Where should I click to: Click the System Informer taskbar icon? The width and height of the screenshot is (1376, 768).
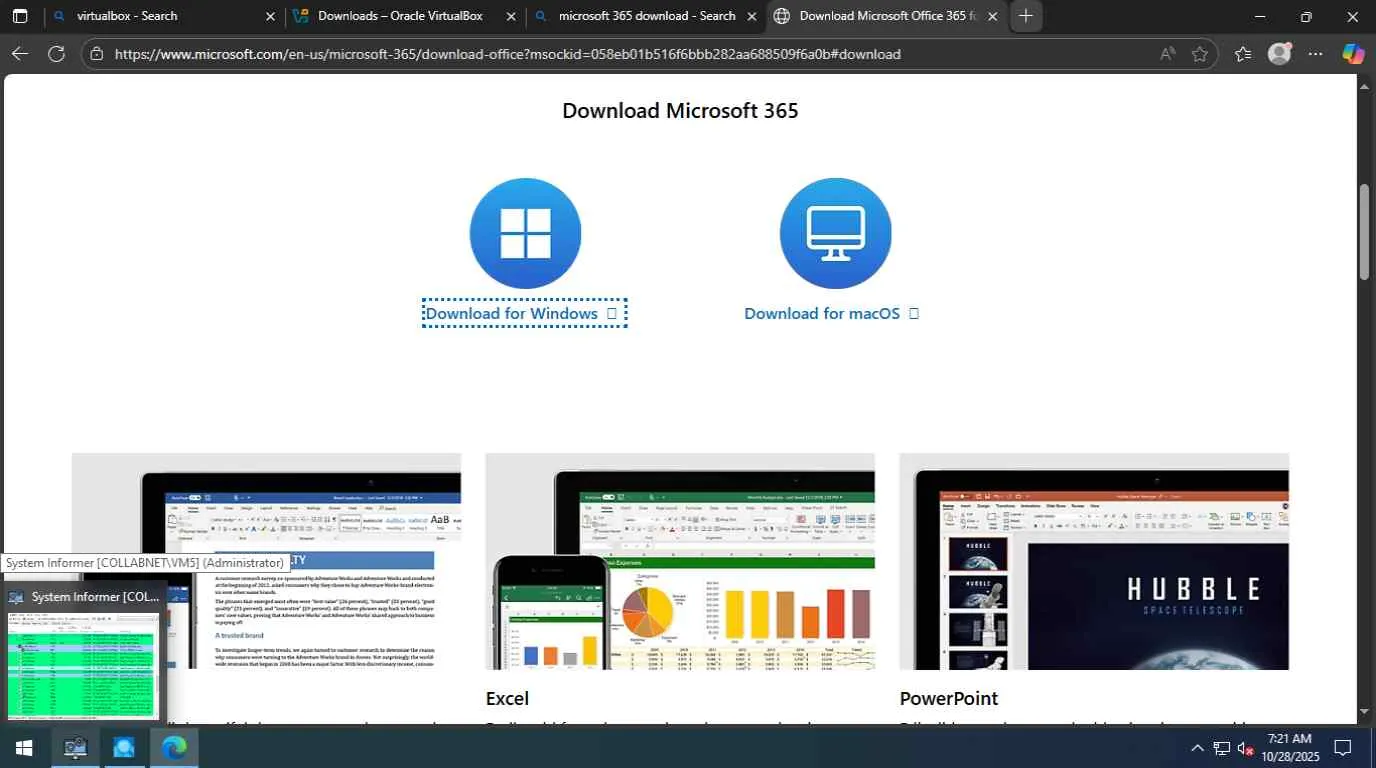tap(74, 748)
